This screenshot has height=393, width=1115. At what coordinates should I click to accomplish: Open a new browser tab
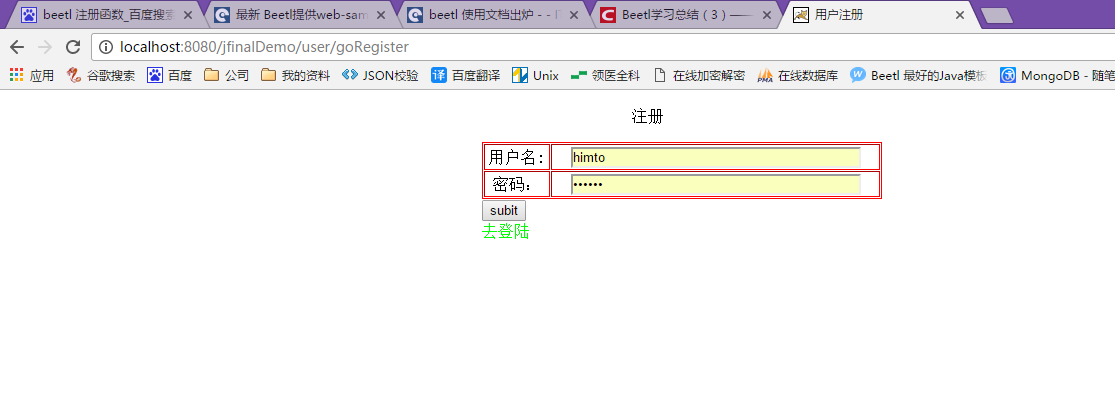(x=997, y=16)
